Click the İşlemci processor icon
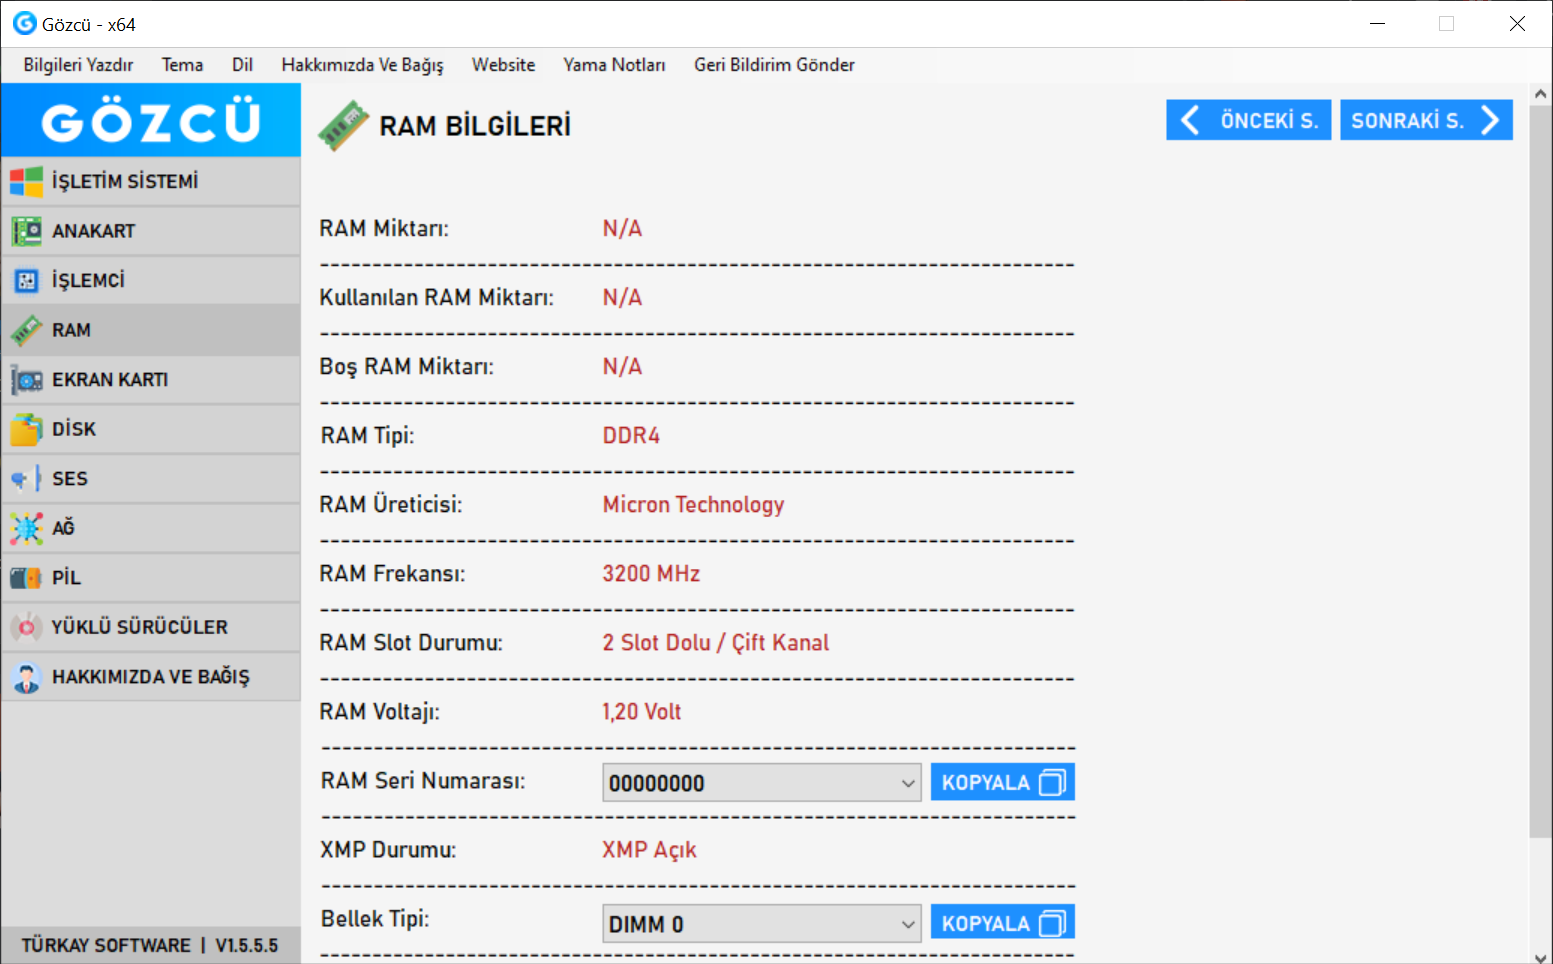This screenshot has height=964, width=1553. 27,281
